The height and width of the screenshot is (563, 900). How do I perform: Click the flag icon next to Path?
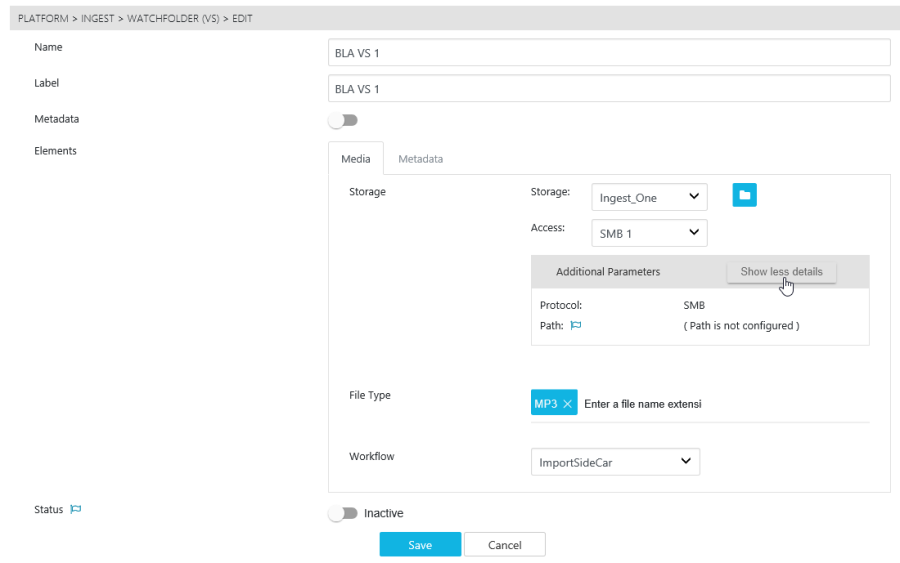576,325
